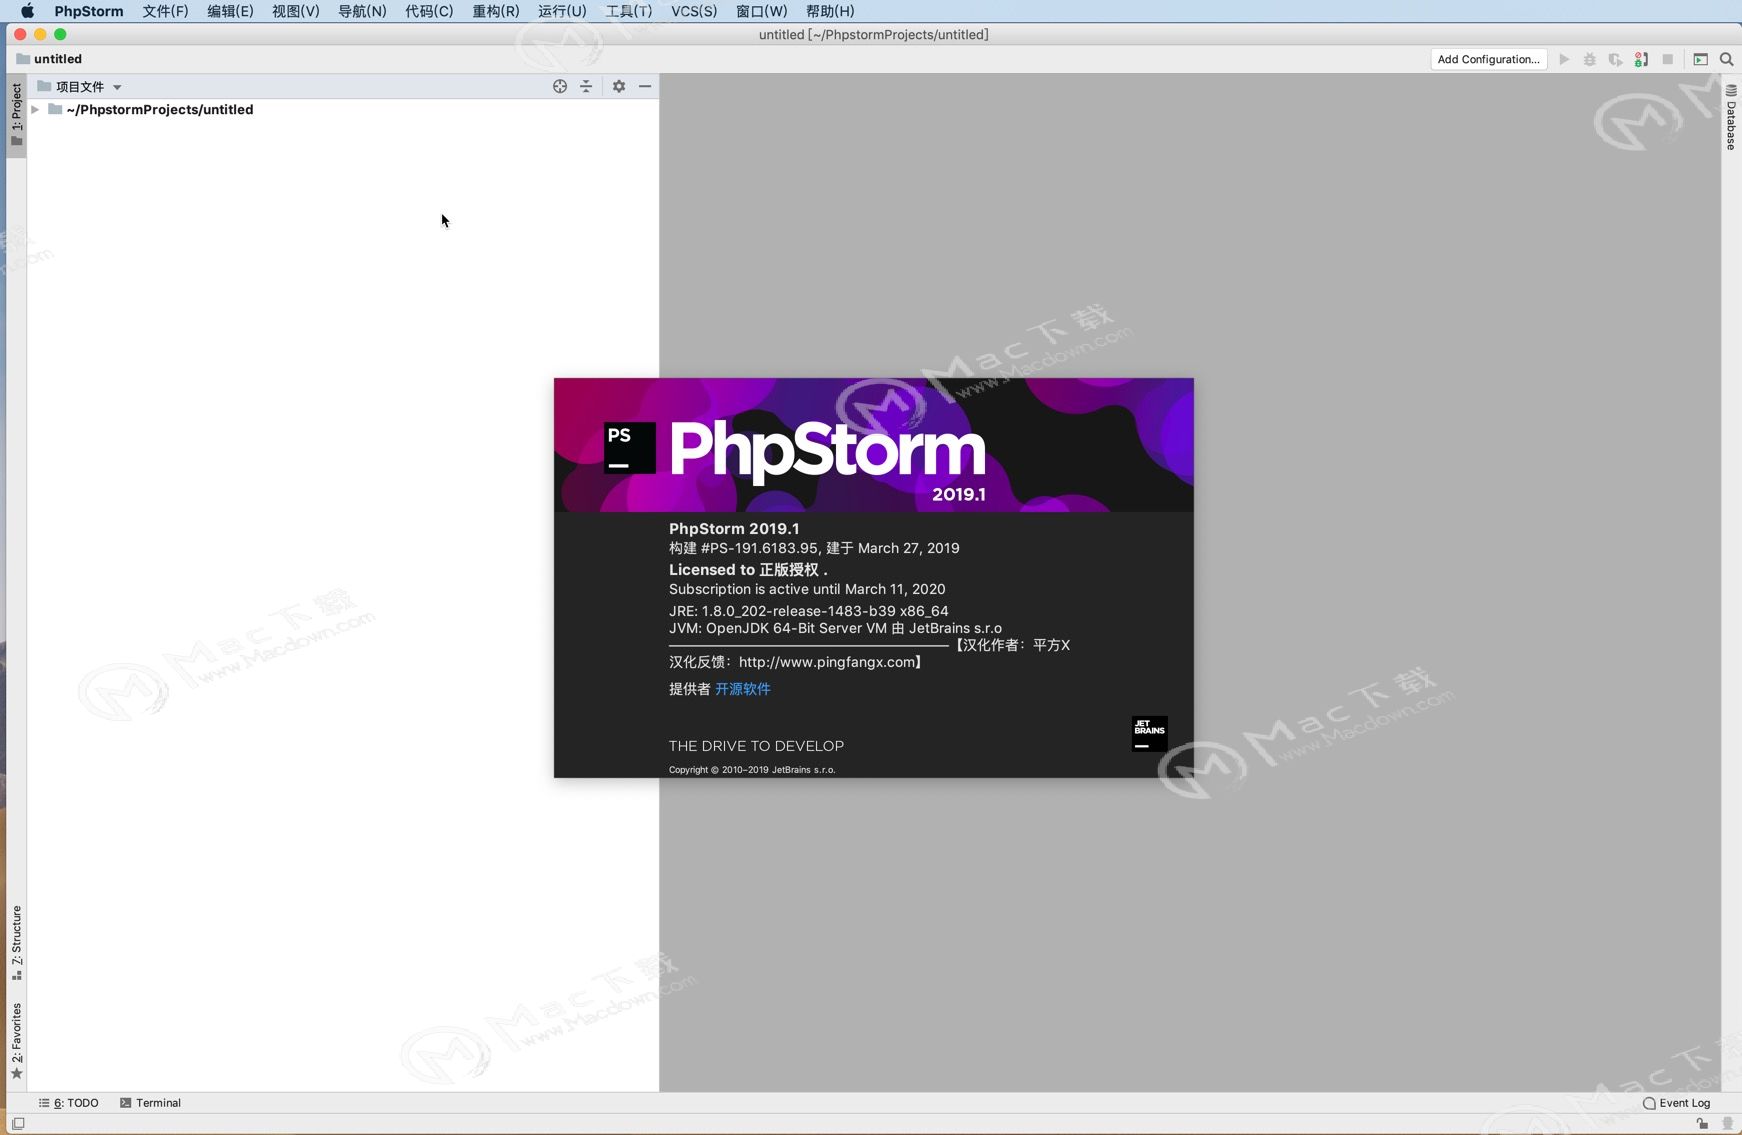Open the Event Log panel
This screenshot has height=1135, width=1742.
(x=1677, y=1103)
